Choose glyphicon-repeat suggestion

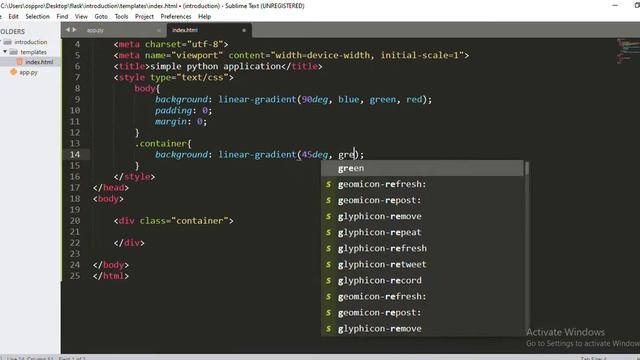[x=422, y=232]
